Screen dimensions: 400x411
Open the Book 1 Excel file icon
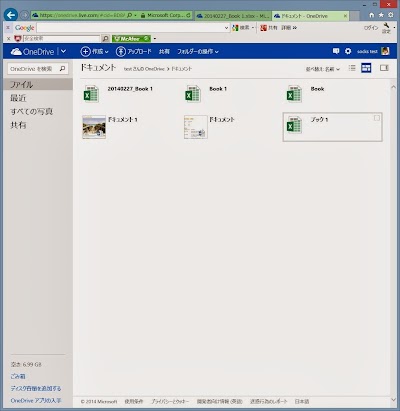tap(193, 94)
